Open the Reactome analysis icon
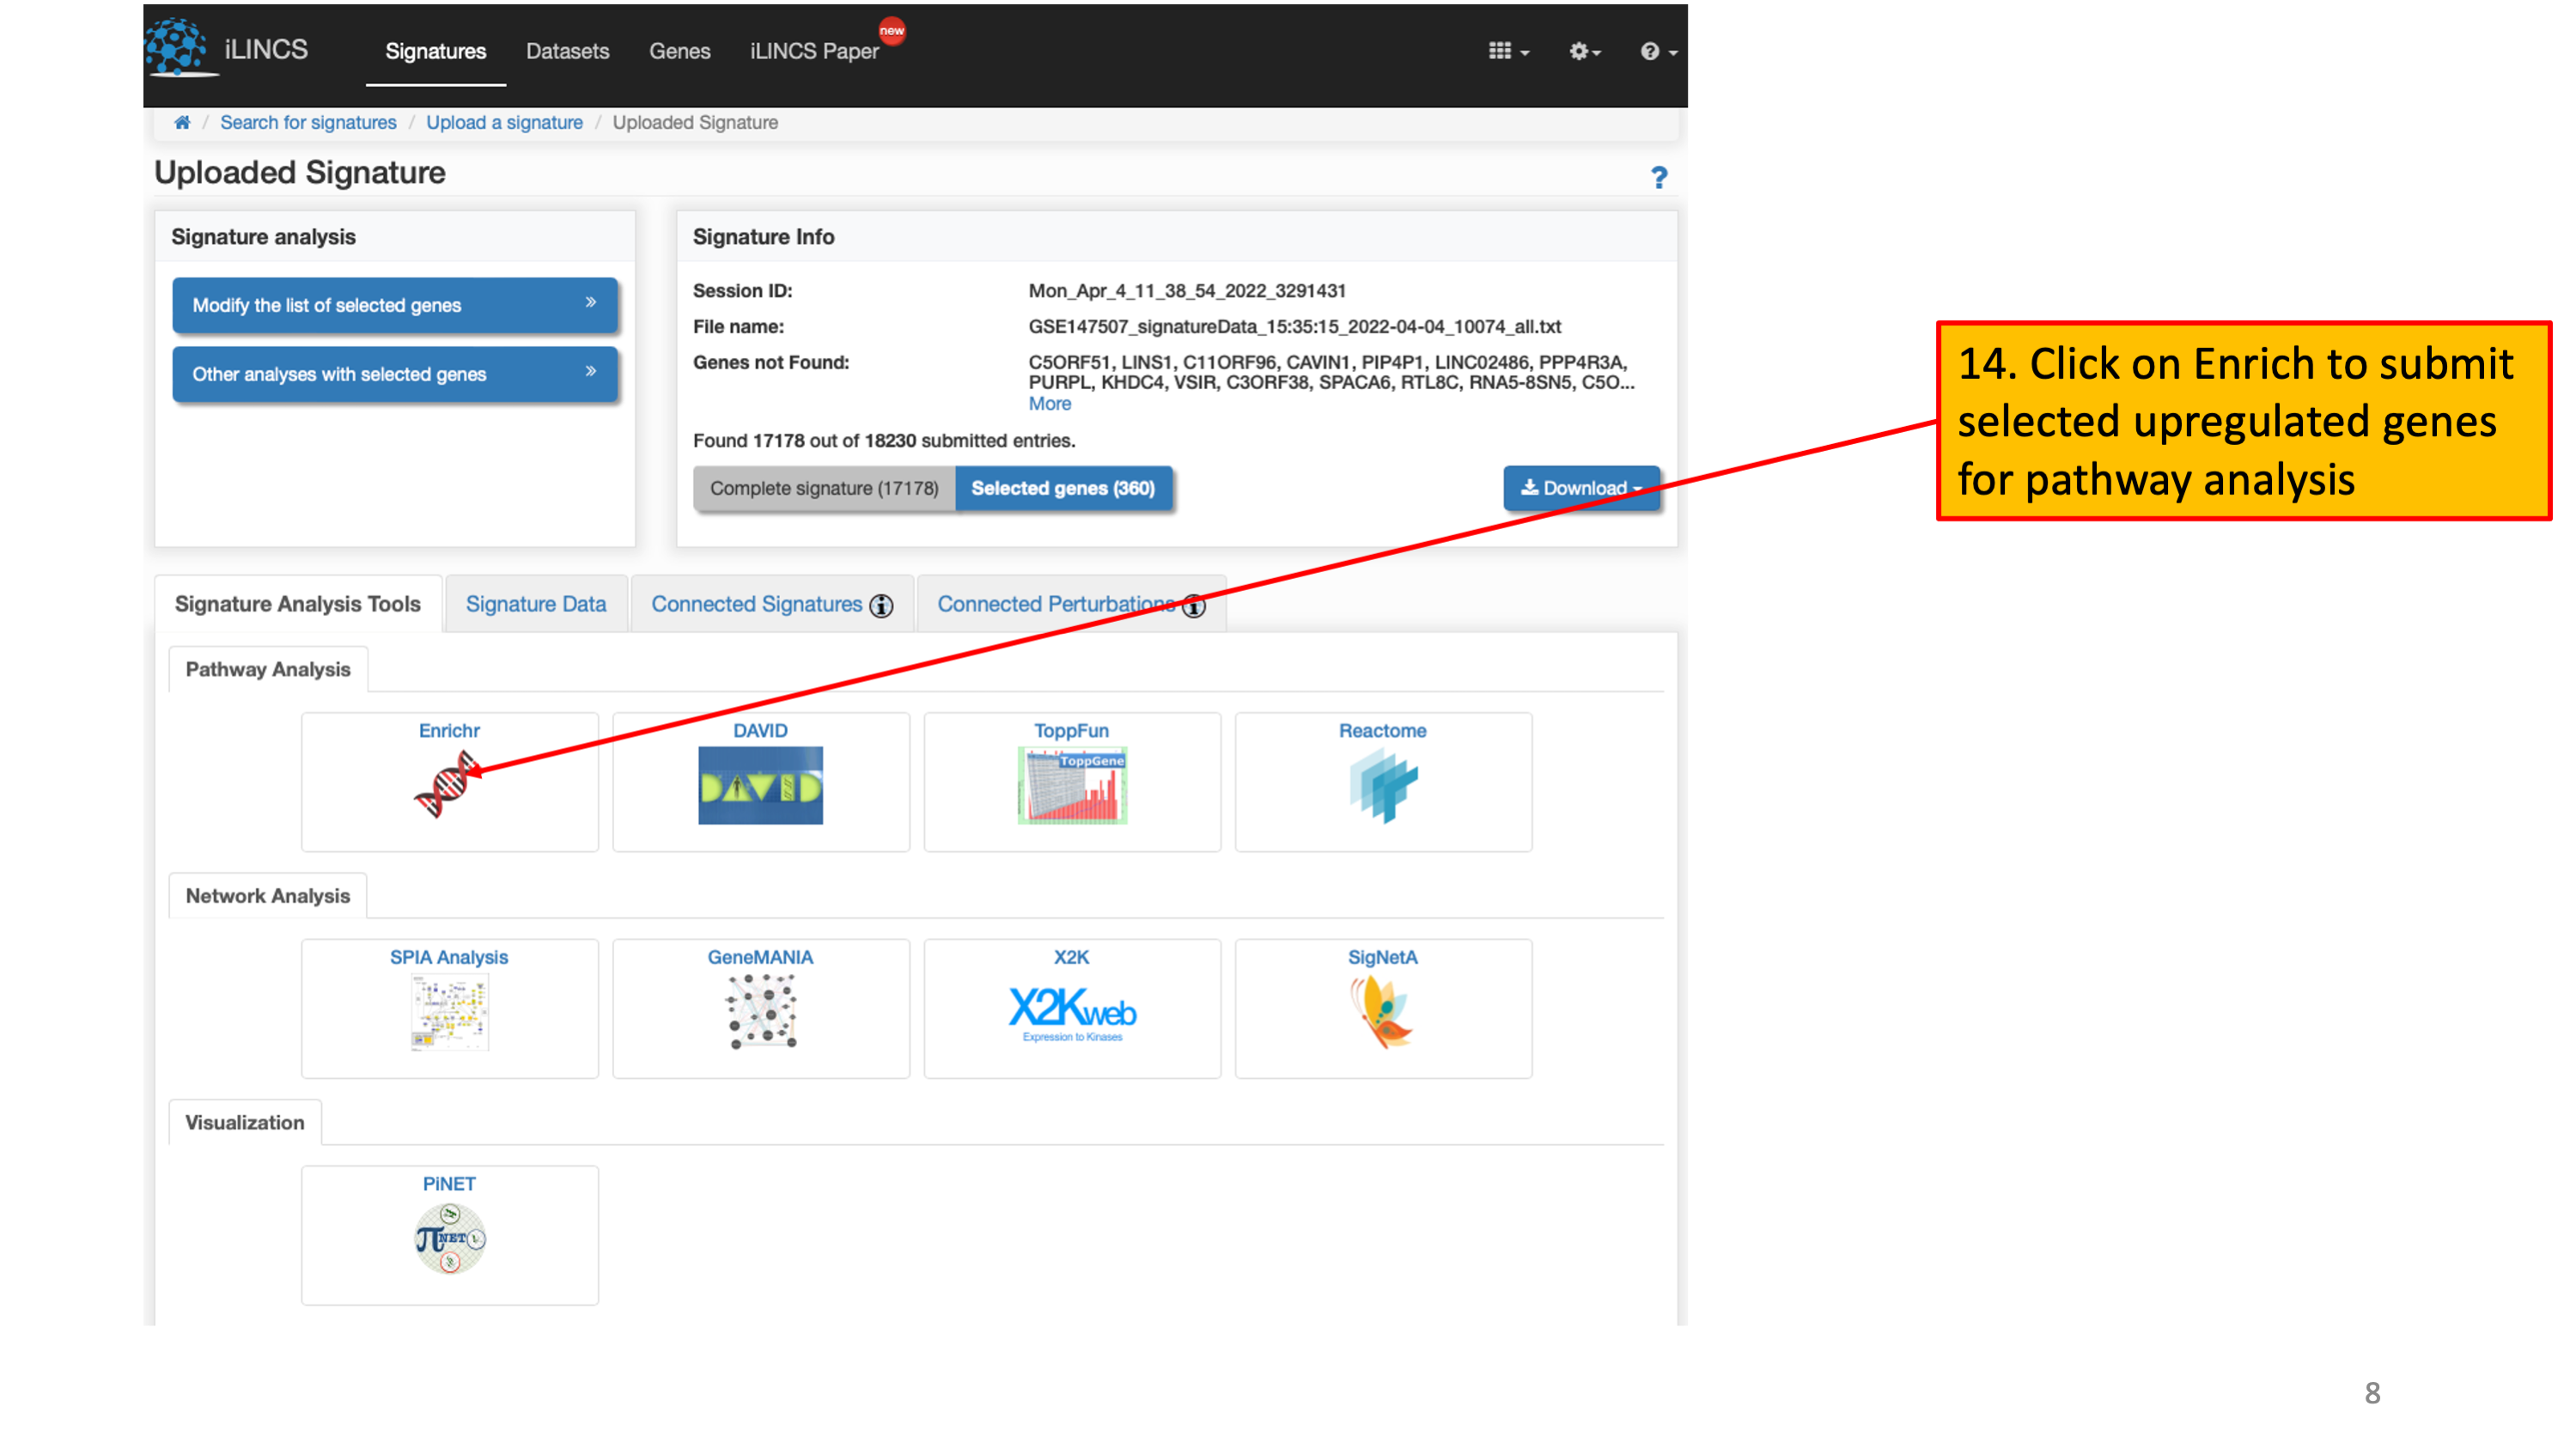Screen dimensions: 2576x1449 pyautogui.click(x=1383, y=786)
